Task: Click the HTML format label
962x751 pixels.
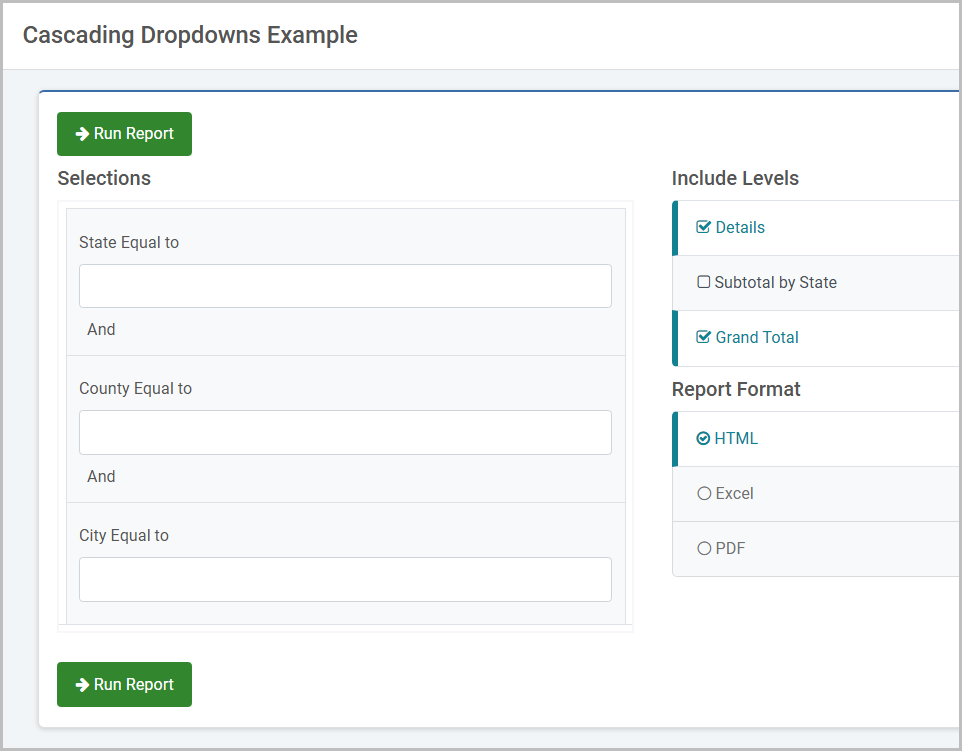Action: click(x=736, y=439)
